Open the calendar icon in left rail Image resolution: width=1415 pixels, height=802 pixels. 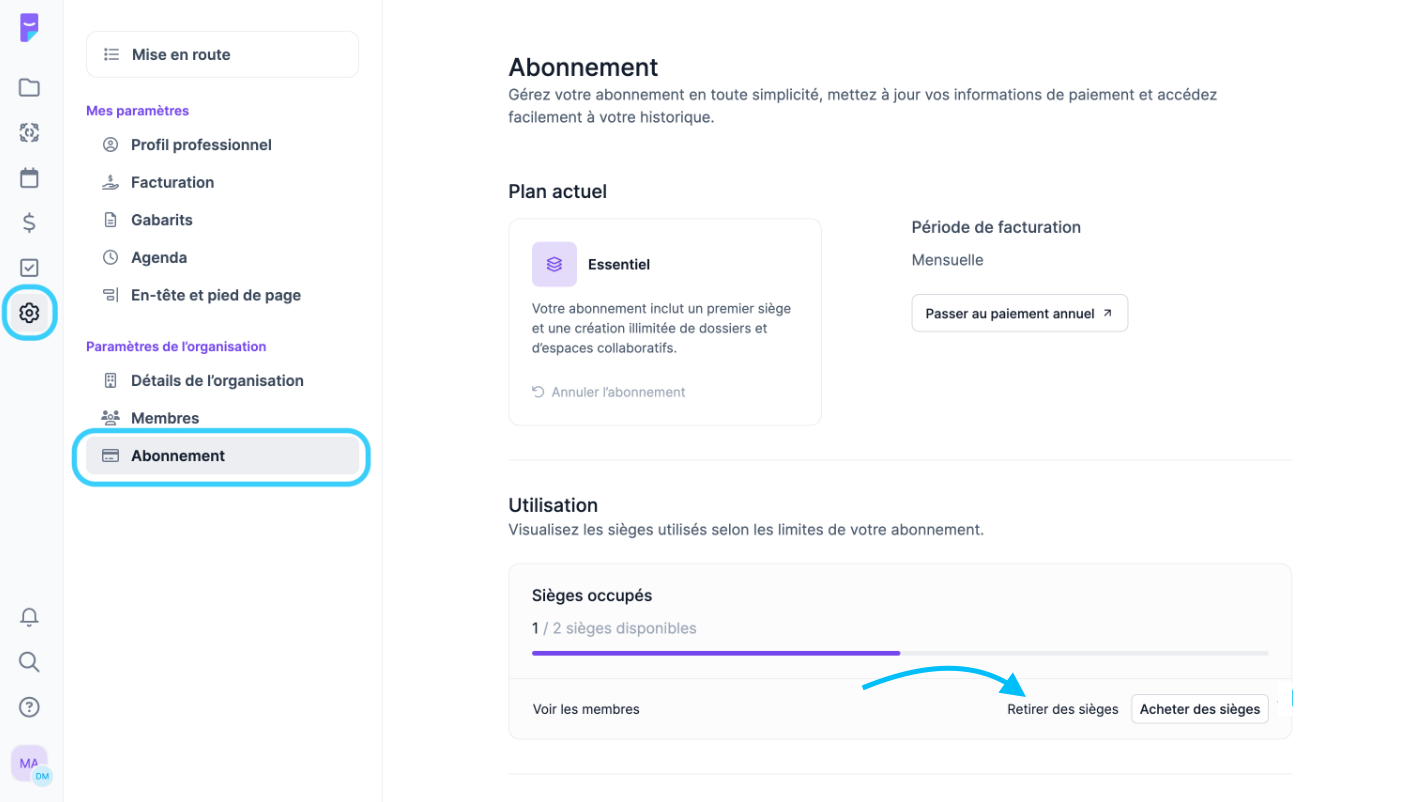point(29,178)
